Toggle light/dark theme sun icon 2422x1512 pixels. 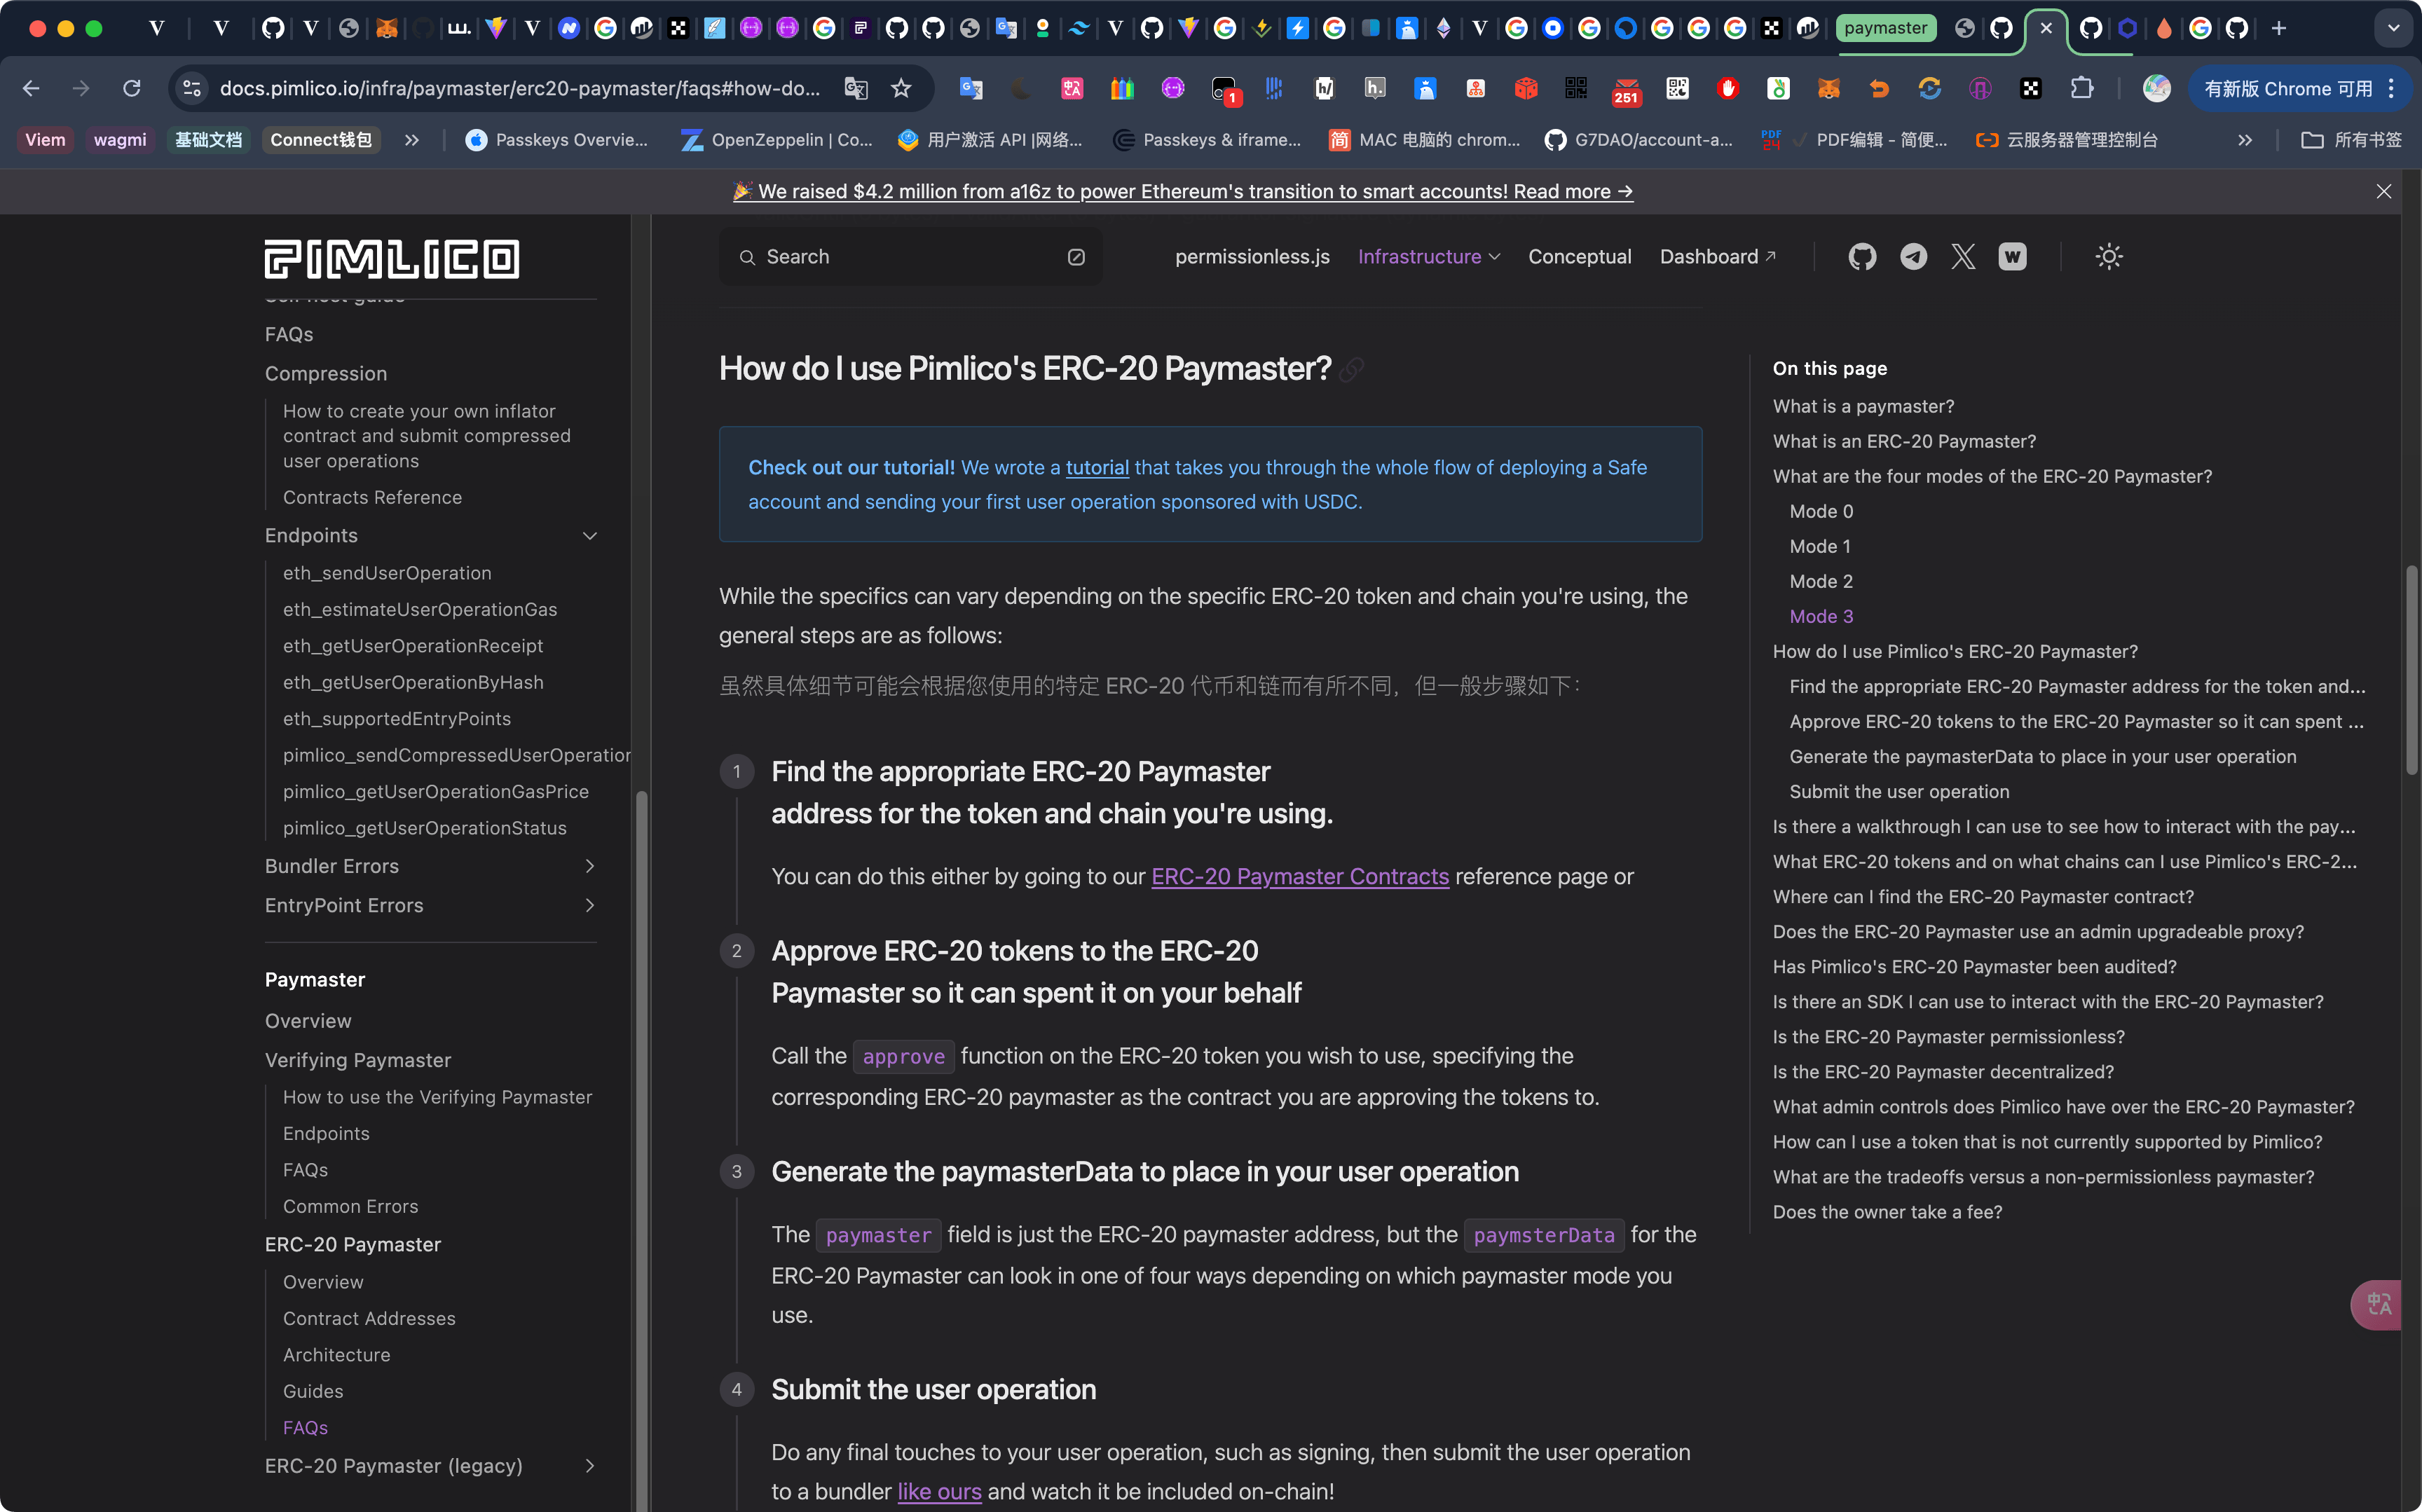point(2109,257)
